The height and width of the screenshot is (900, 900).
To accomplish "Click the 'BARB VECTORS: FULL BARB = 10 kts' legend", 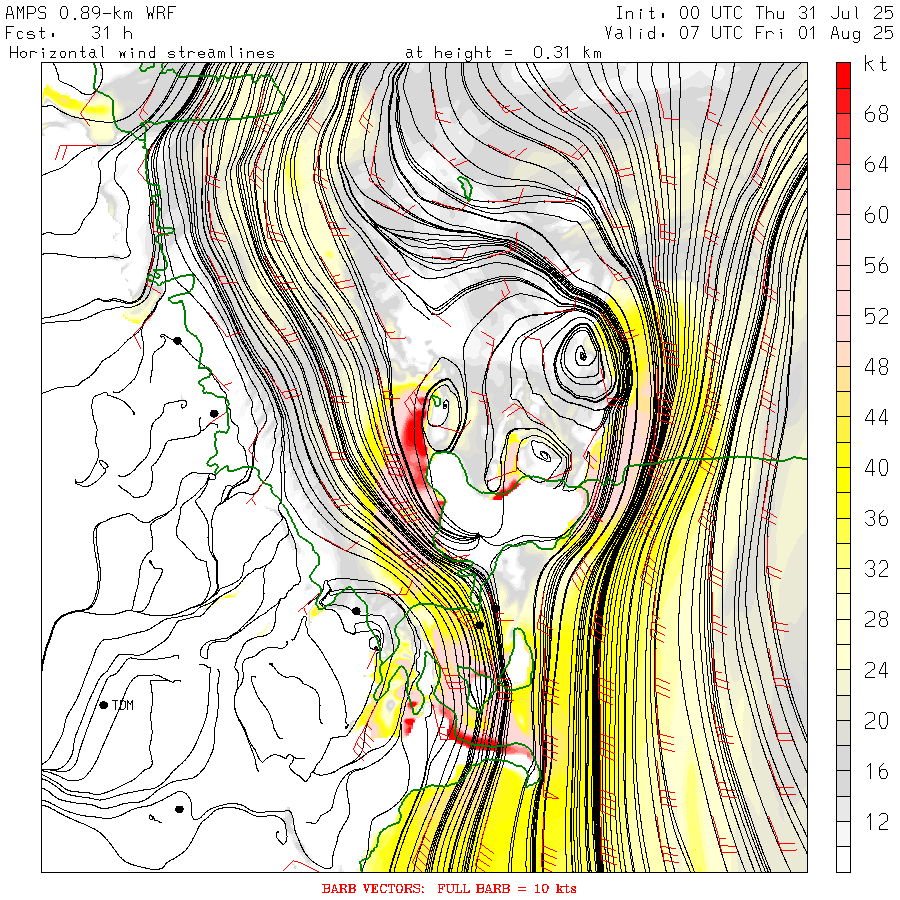I will coord(449,889).
